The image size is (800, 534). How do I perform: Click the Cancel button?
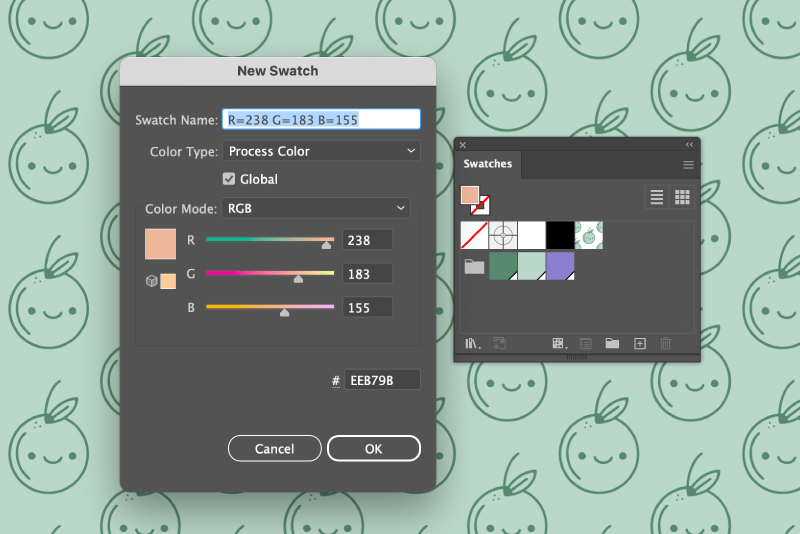(274, 448)
